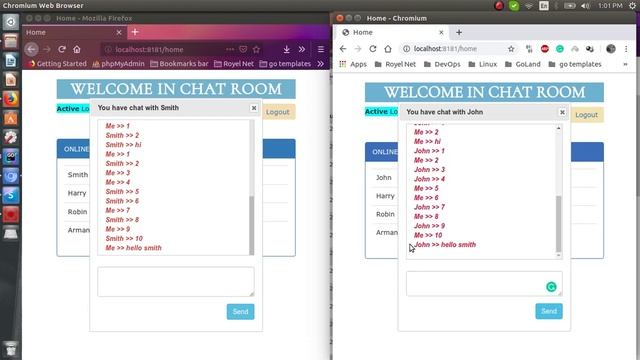Click scroll up arrow in John chat

coord(559,128)
